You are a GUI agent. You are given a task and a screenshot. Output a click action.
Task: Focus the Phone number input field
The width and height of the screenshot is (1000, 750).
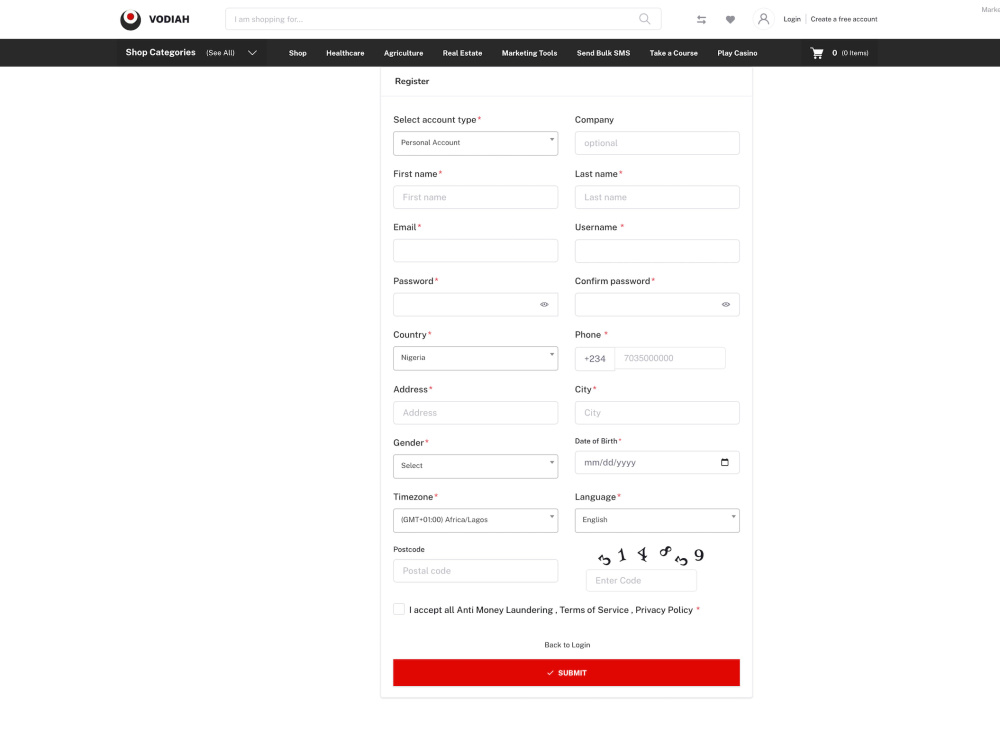[670, 358]
